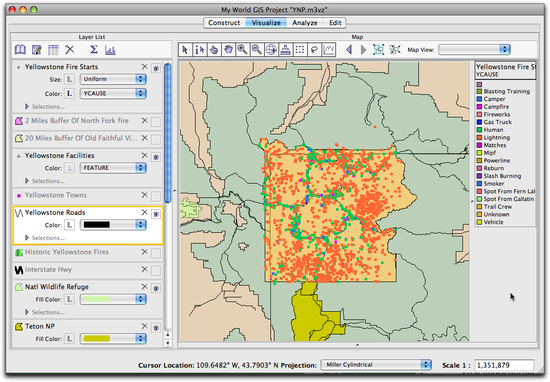
Task: Open the Miller Cylindrical projection dropdown
Action: 376,365
